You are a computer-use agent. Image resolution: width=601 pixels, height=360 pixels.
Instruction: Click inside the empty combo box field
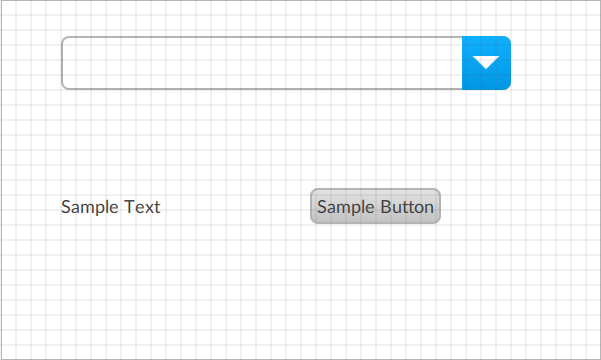[262, 63]
